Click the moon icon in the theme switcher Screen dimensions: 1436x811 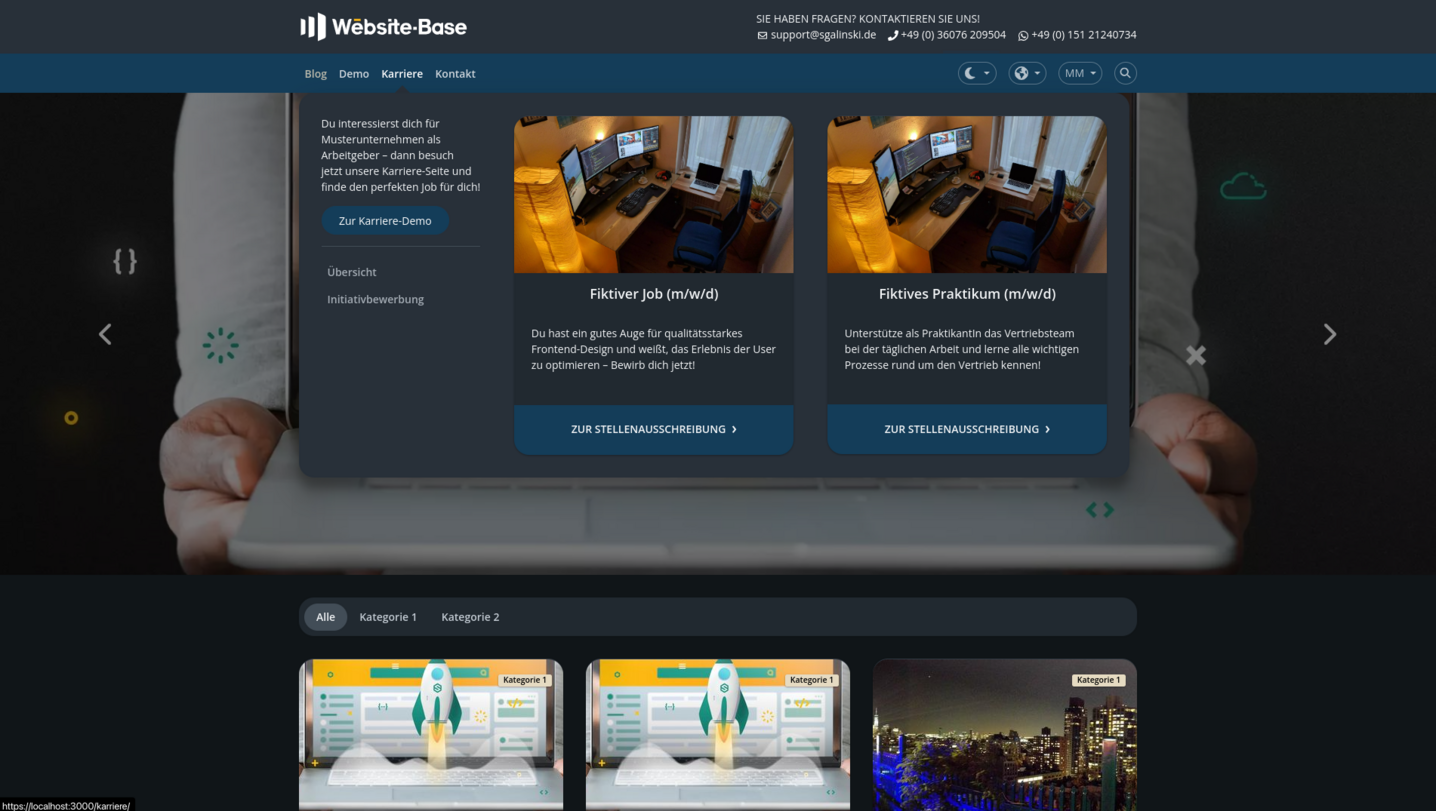[x=969, y=72]
